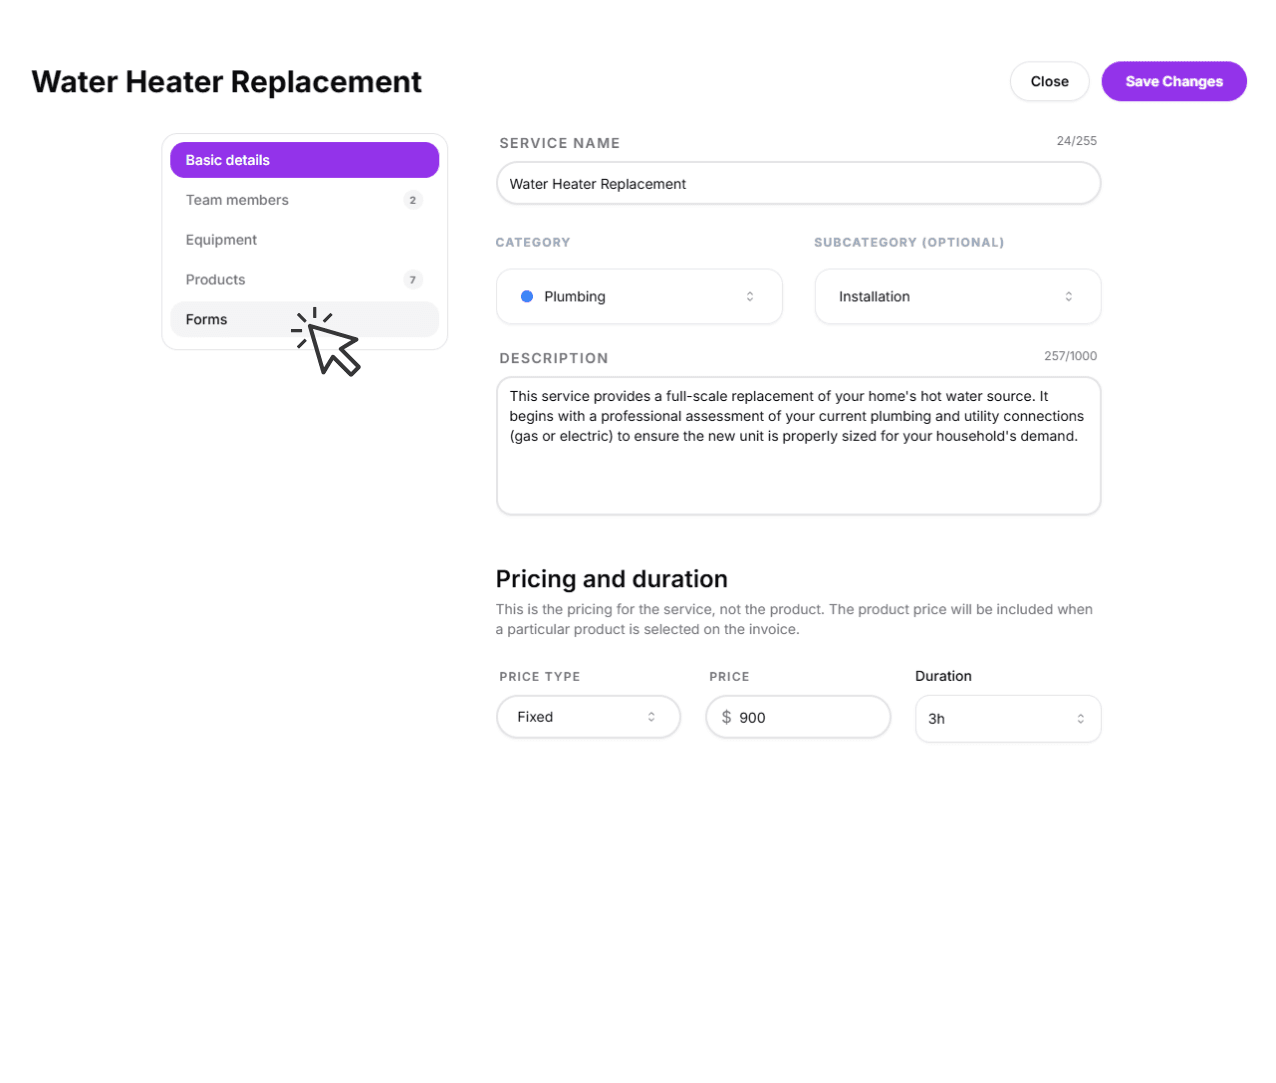Select the Forms sidebar item

207,320
